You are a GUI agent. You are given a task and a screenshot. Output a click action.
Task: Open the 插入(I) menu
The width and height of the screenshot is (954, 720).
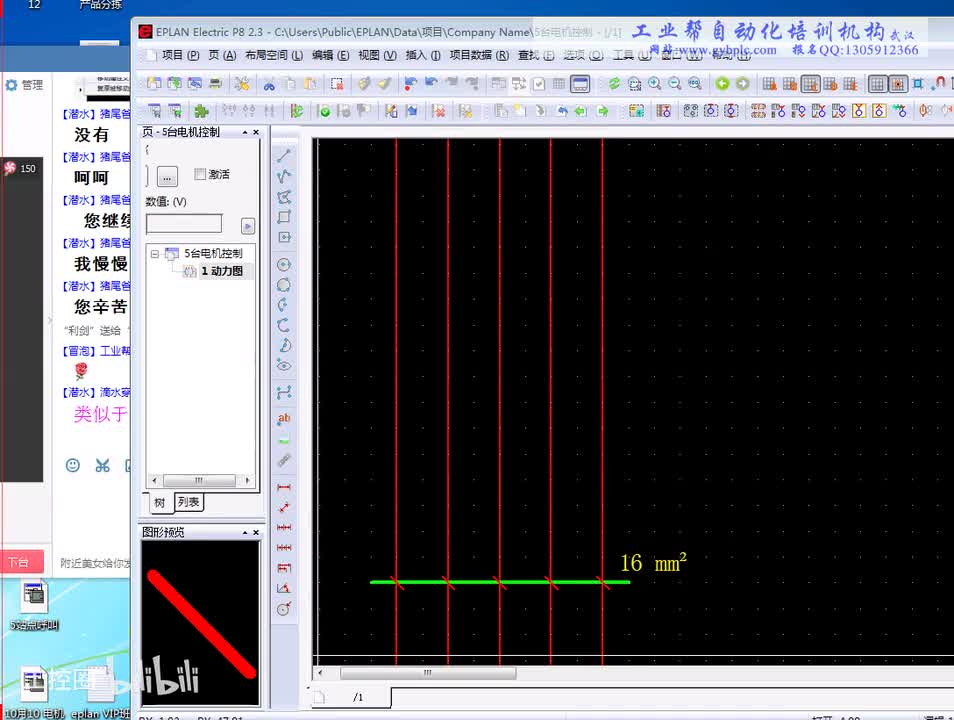tap(423, 55)
